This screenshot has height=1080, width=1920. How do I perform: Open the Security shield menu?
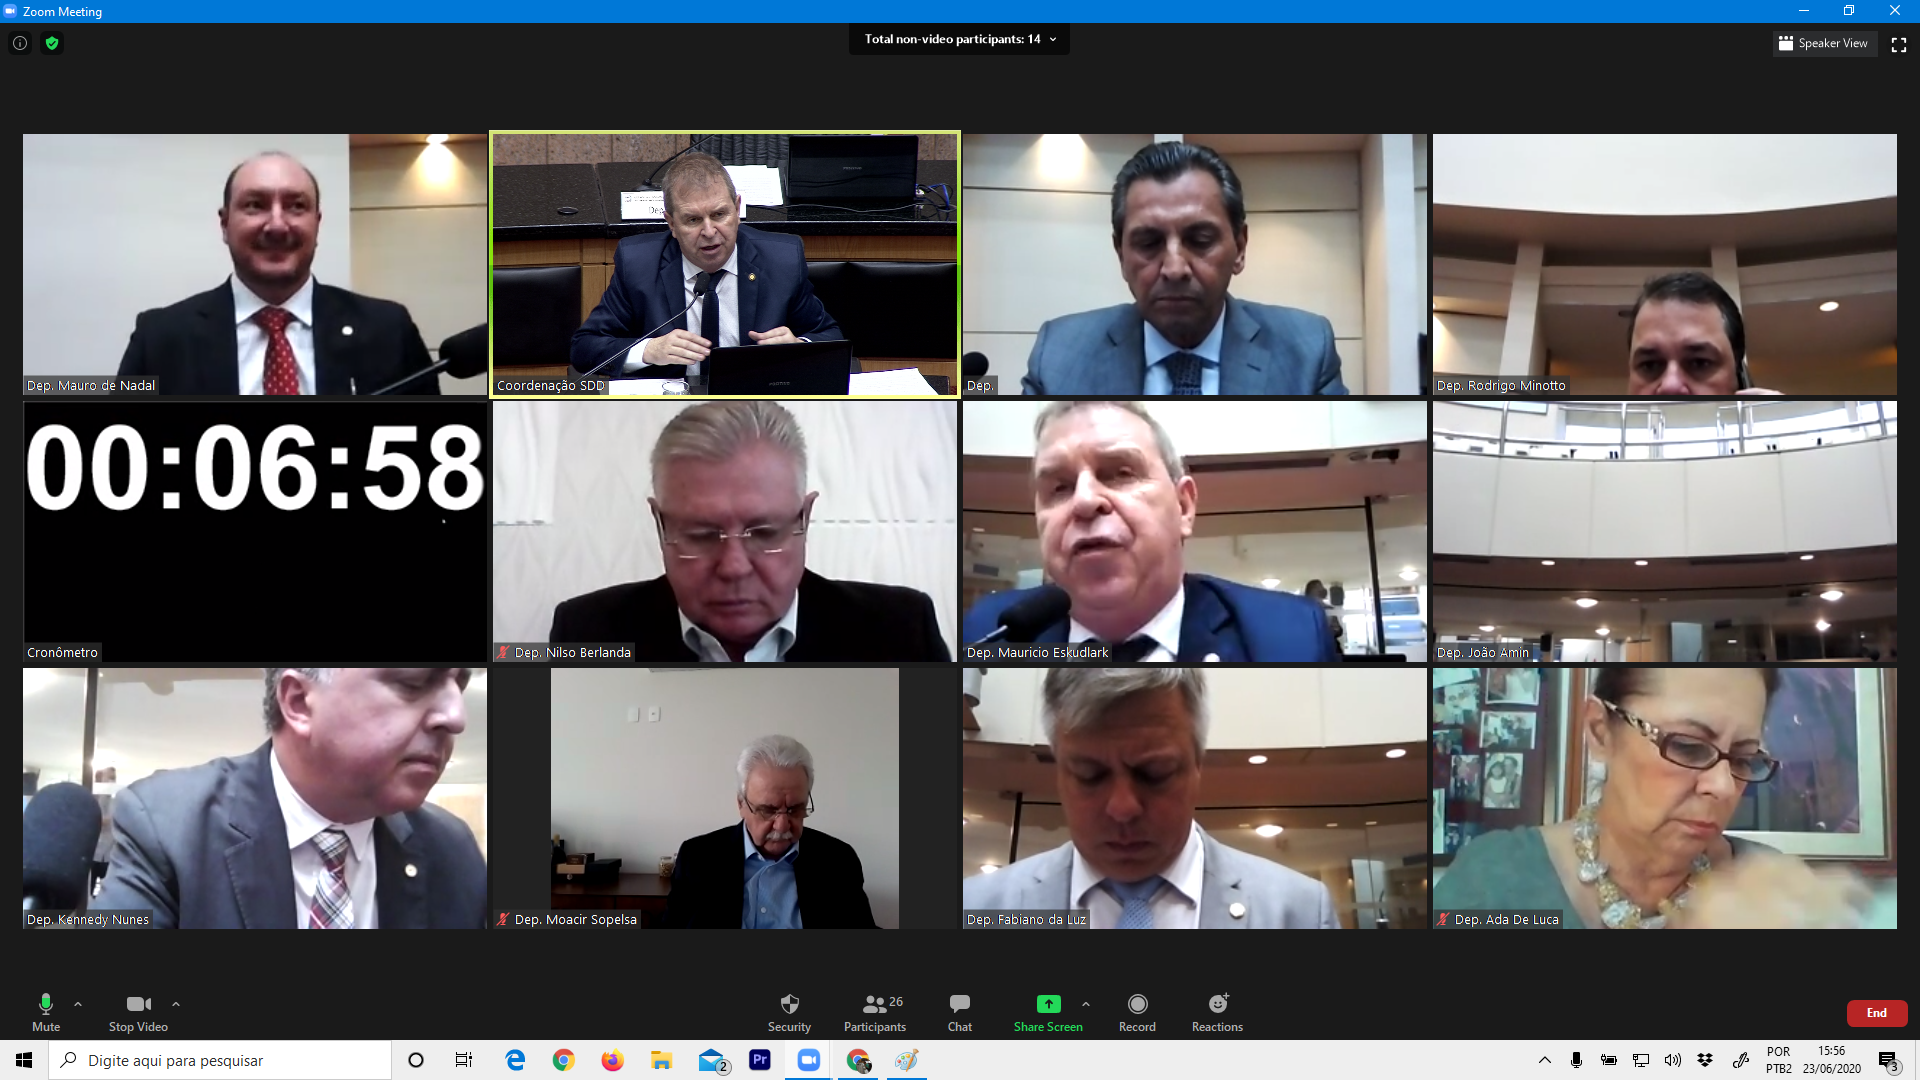(x=789, y=1012)
